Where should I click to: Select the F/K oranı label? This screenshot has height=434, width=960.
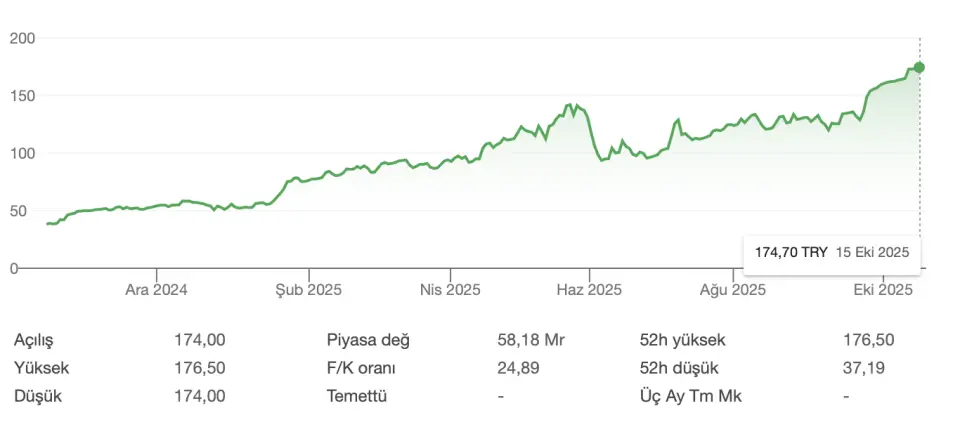(x=362, y=368)
